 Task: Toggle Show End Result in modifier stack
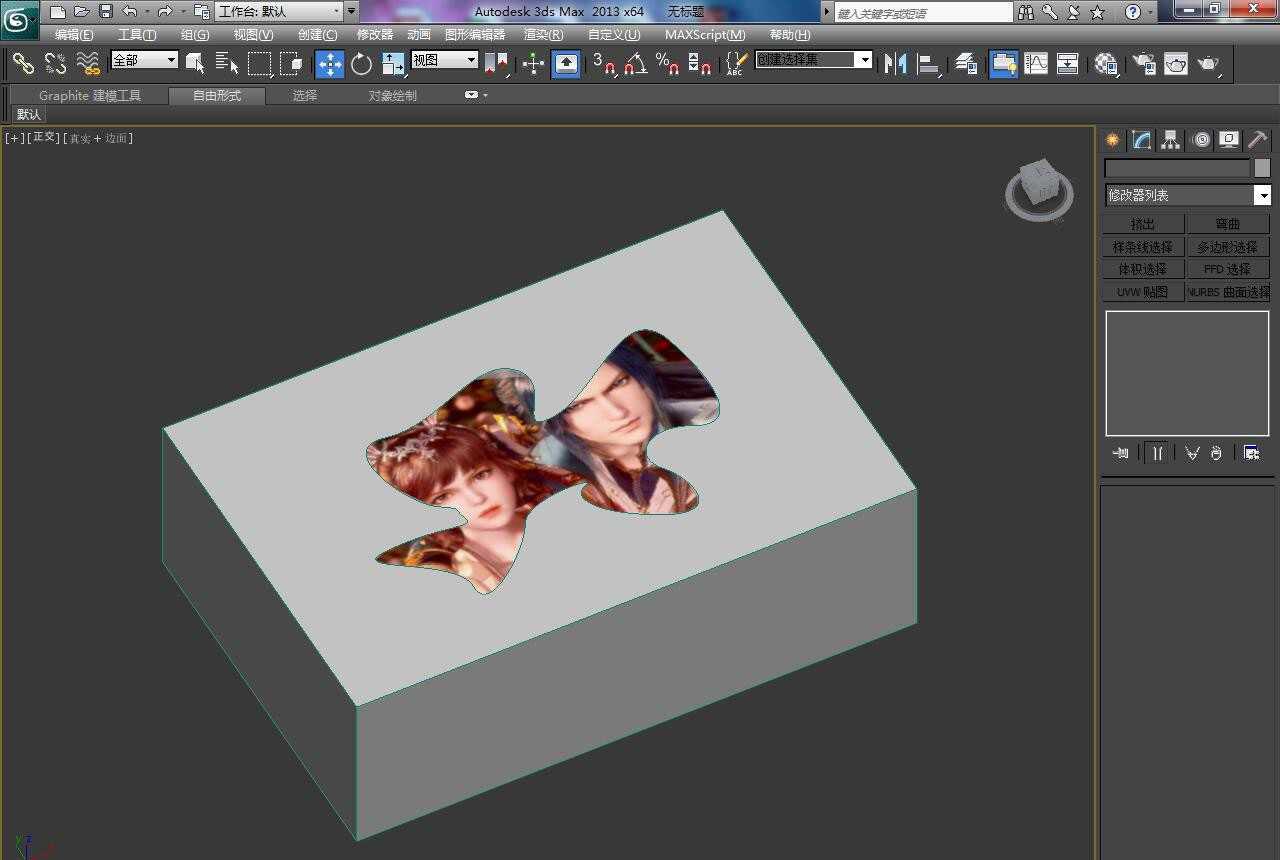pos(1157,453)
